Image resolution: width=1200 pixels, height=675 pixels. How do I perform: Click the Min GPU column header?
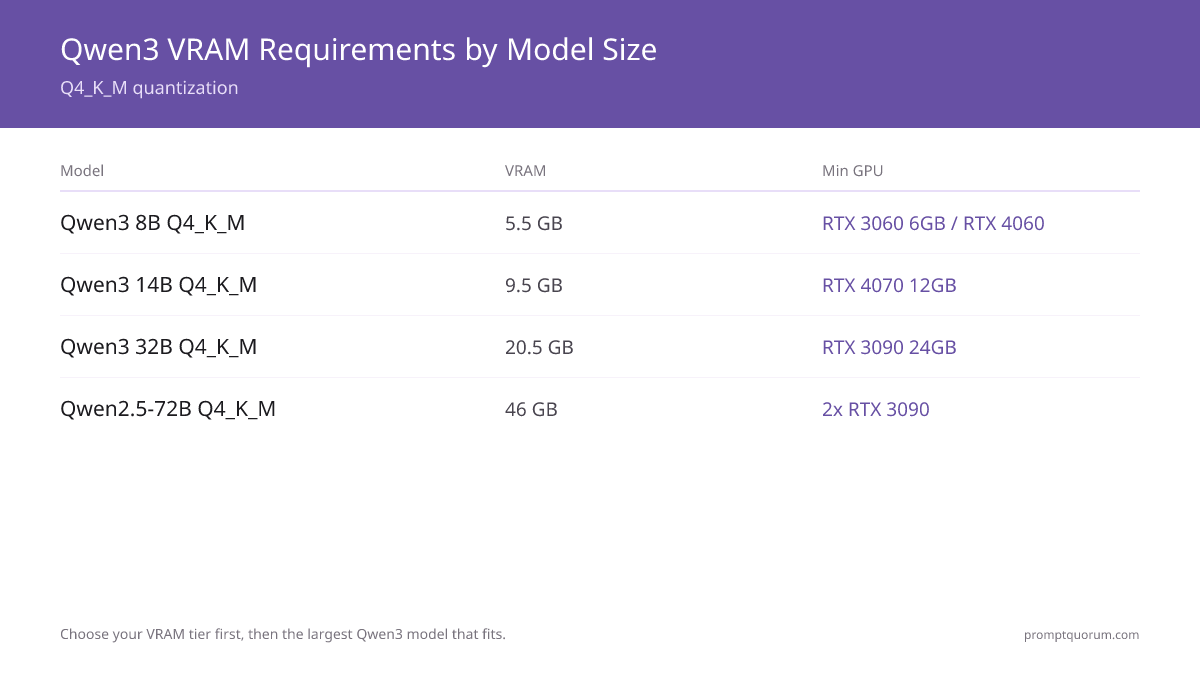pyautogui.click(x=853, y=171)
